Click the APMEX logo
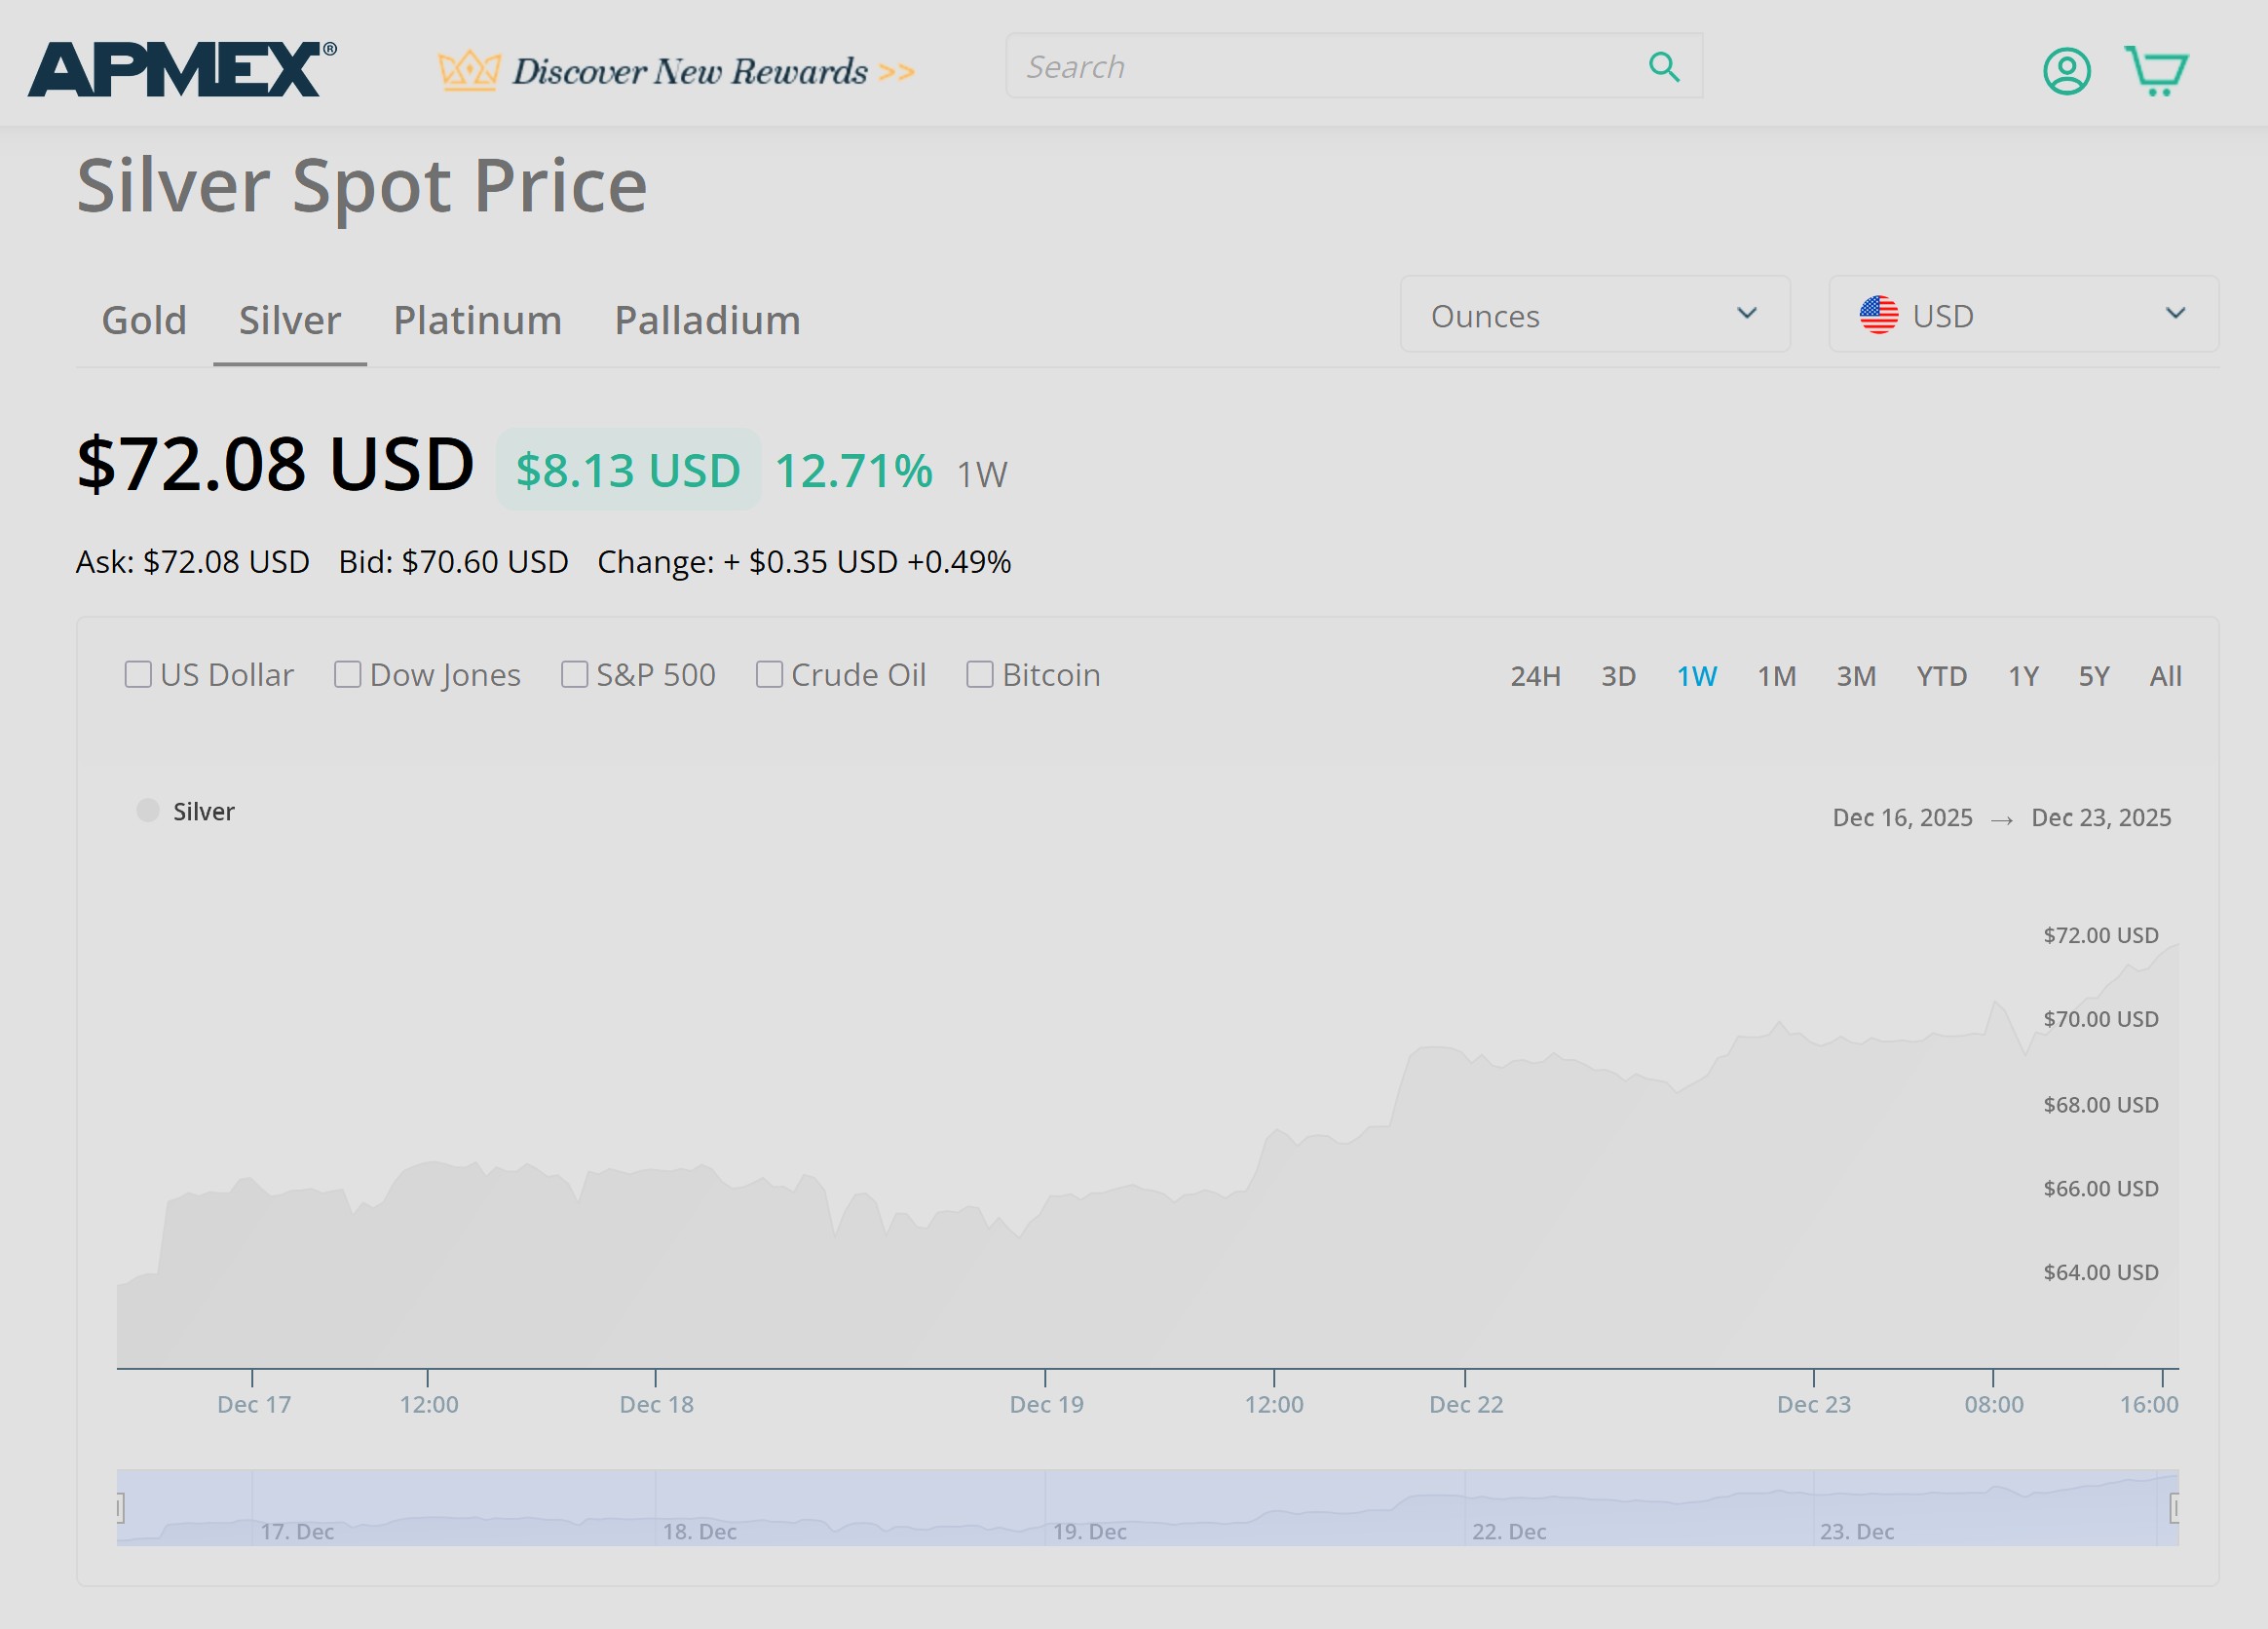 pyautogui.click(x=181, y=69)
